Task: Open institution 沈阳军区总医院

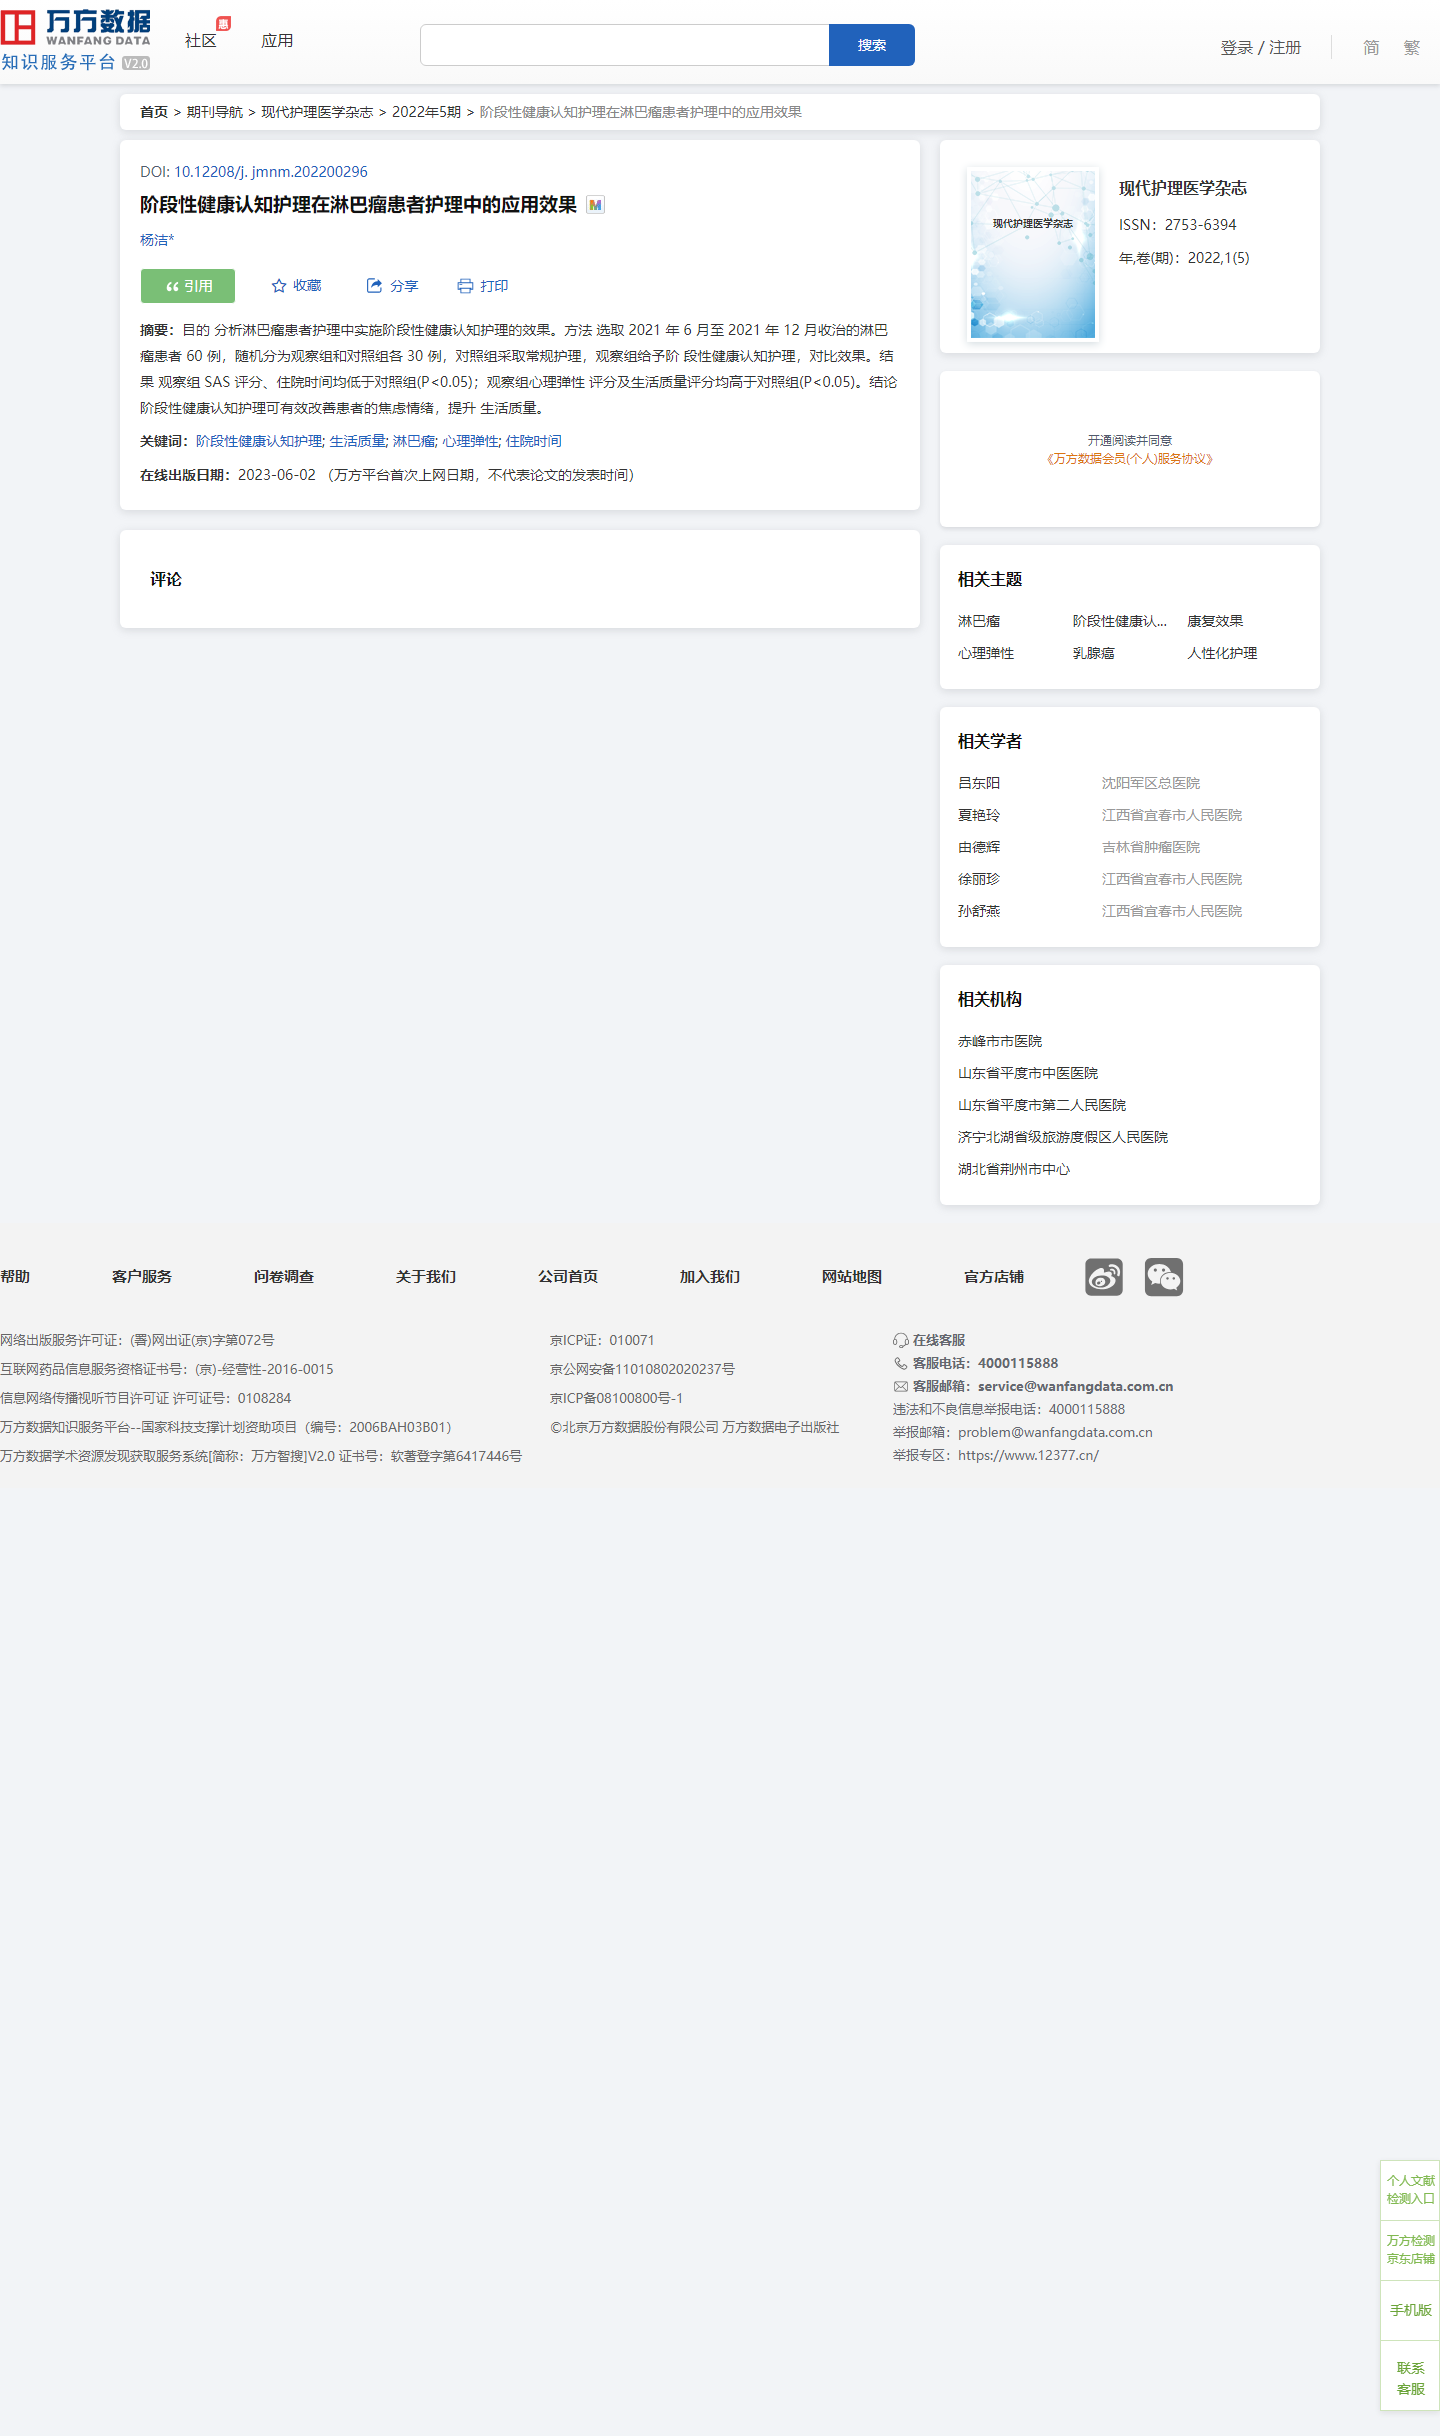Action: [1151, 783]
